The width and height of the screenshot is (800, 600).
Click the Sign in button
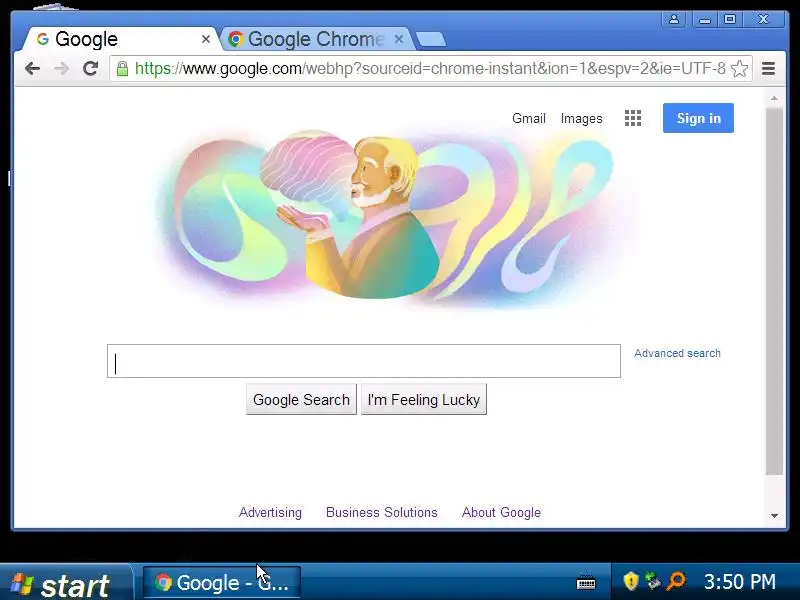(698, 118)
